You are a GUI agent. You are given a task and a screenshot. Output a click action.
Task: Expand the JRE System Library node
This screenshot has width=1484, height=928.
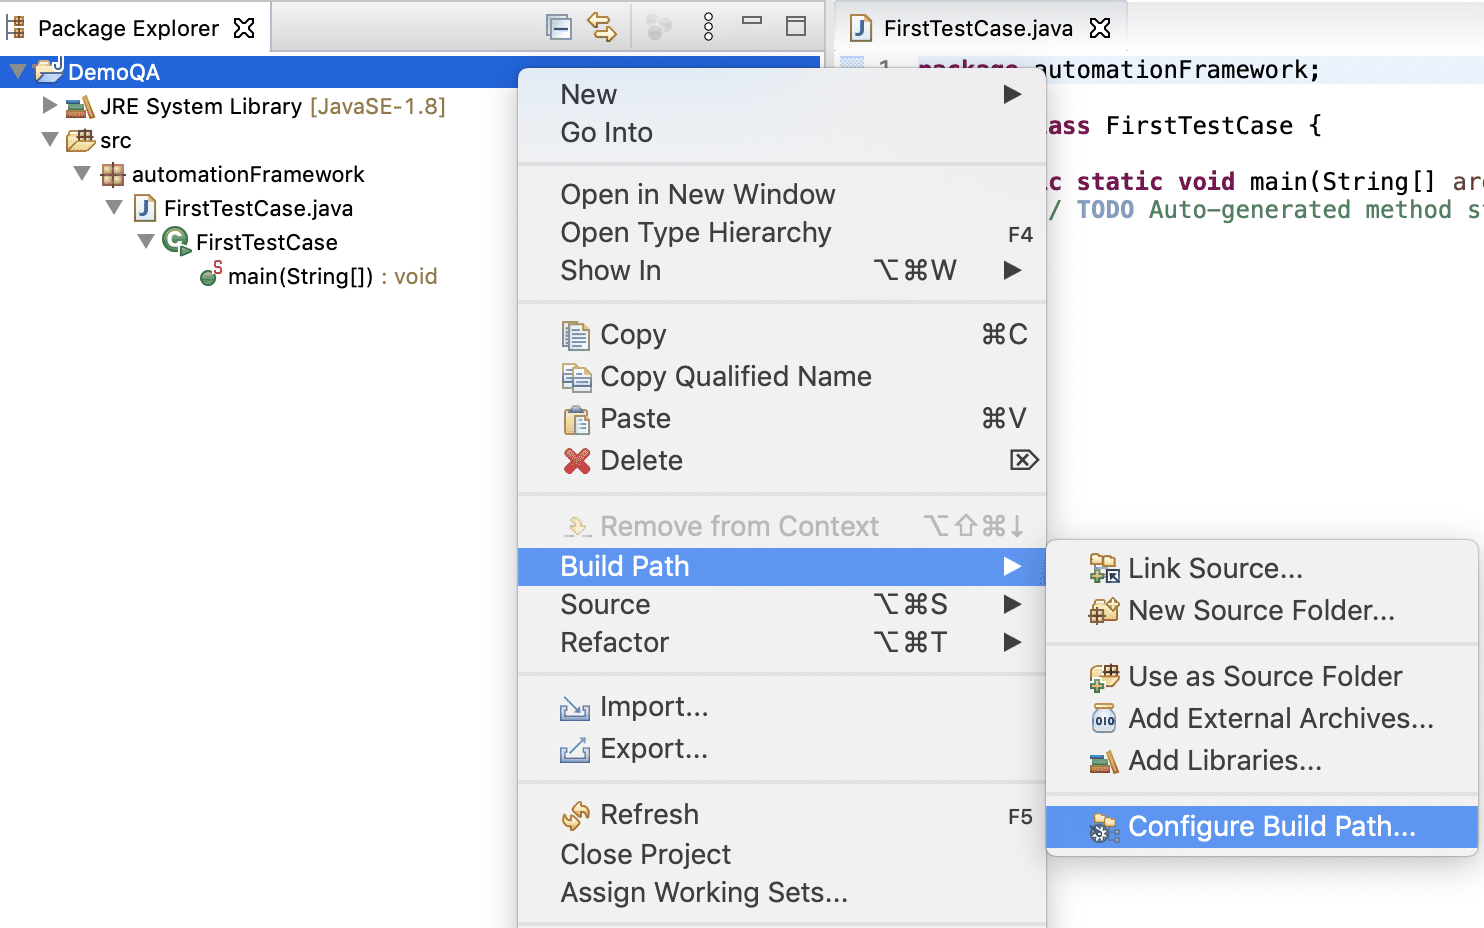[49, 105]
